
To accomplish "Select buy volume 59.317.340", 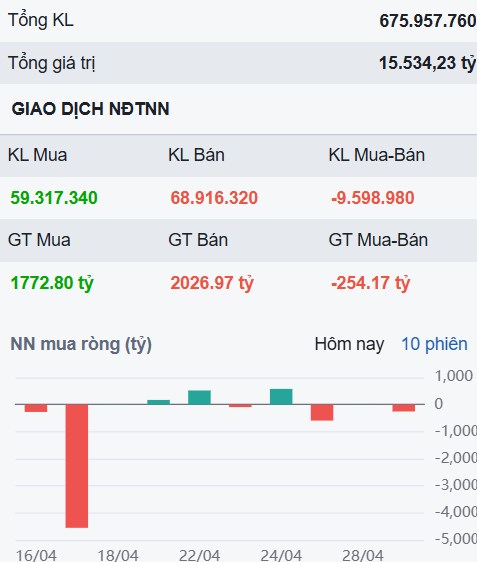I will (54, 198).
